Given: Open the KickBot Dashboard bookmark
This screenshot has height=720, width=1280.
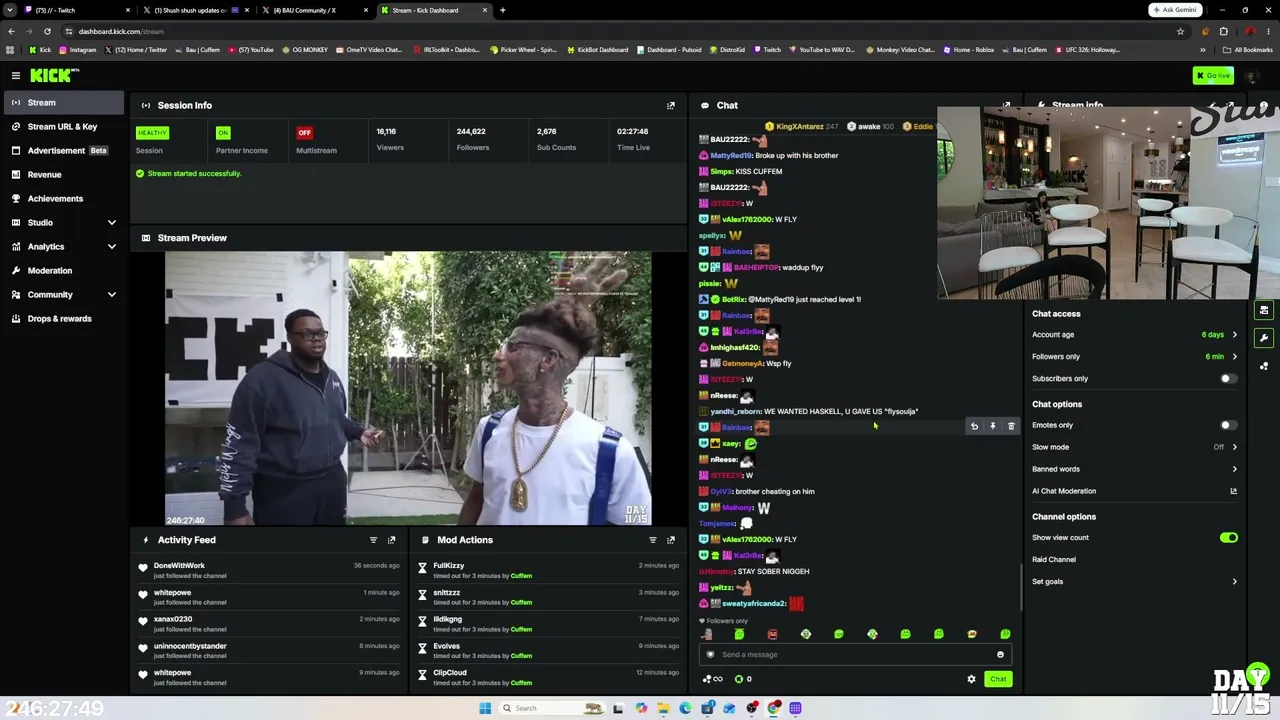Looking at the screenshot, I should coord(598,50).
